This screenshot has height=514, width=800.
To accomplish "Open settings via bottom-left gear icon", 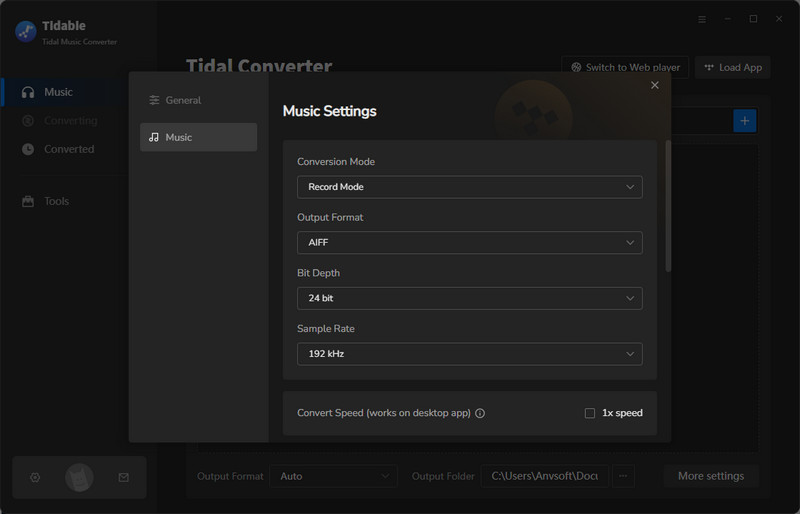I will coord(35,477).
